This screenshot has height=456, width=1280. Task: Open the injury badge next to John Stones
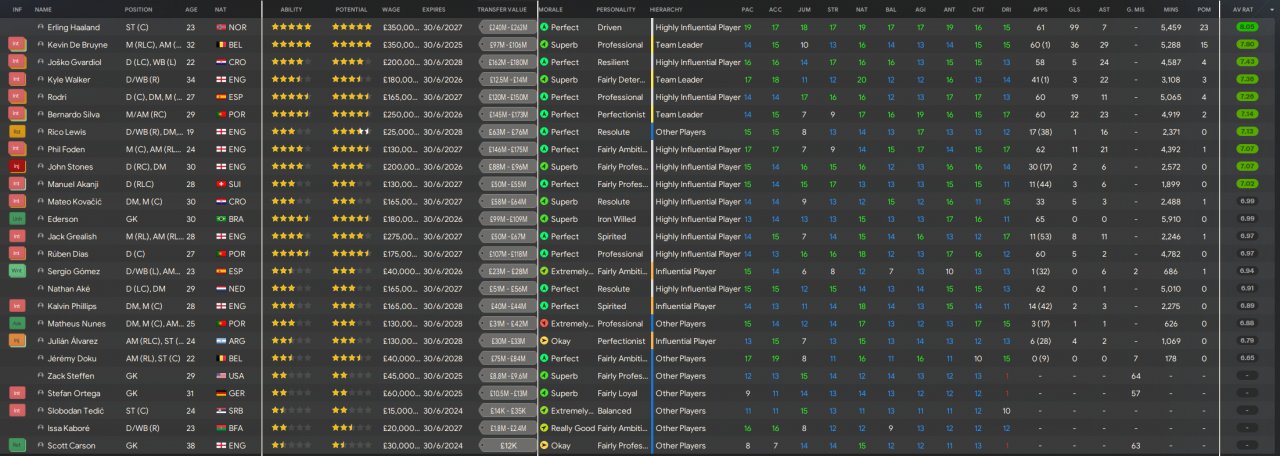17,167
